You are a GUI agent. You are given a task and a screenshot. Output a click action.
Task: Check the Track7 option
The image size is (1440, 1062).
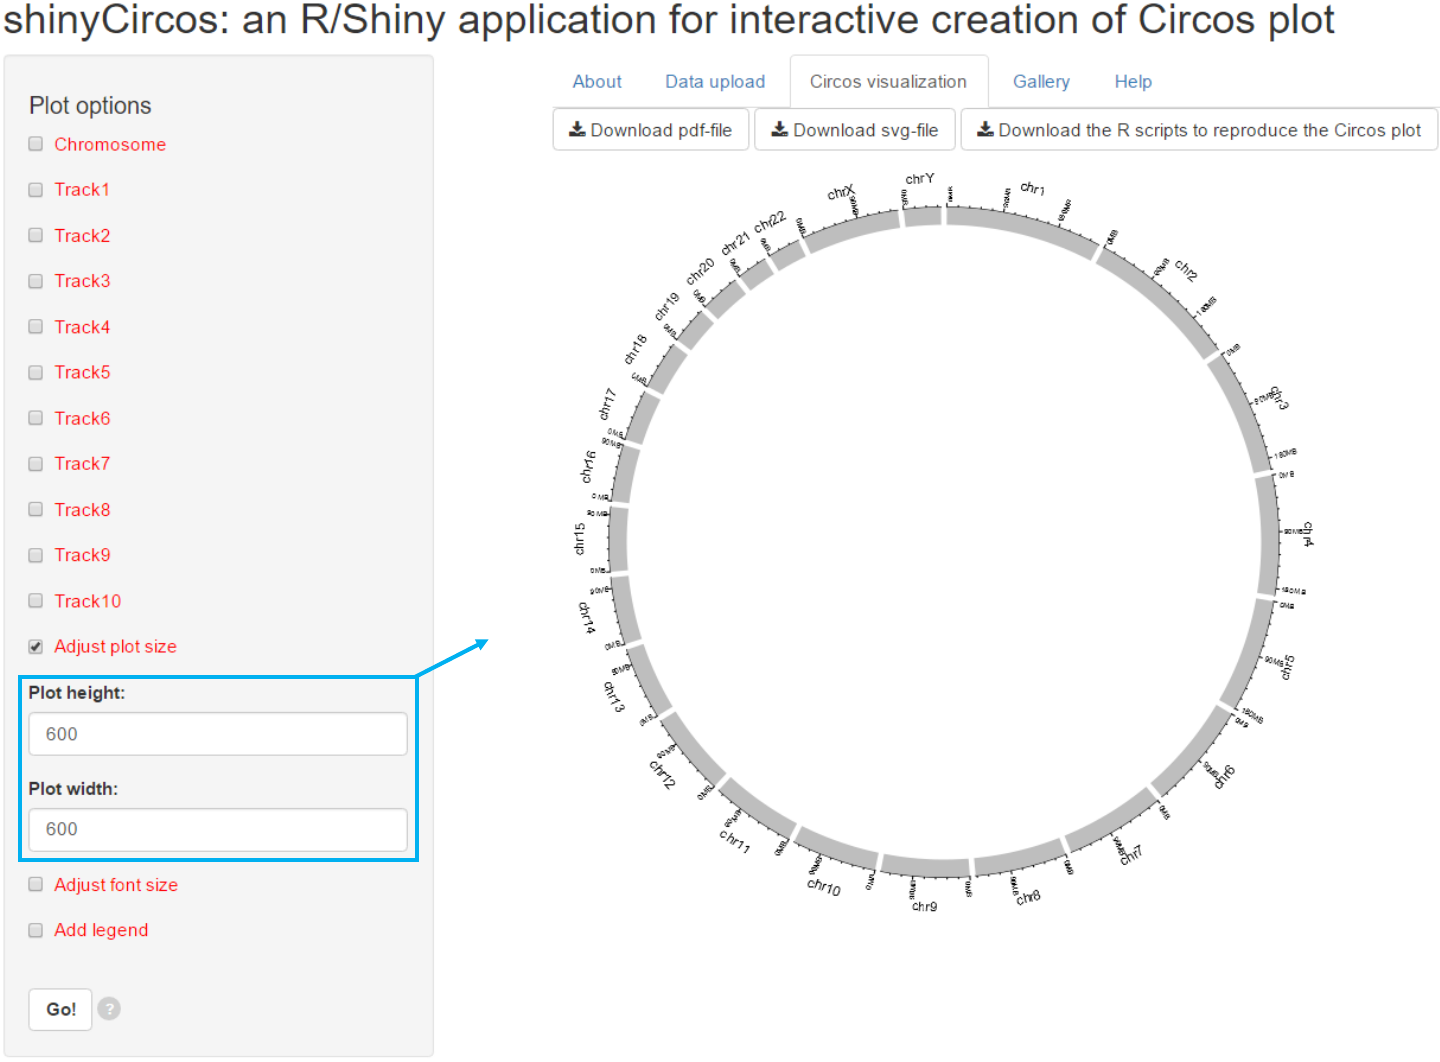coord(36,464)
